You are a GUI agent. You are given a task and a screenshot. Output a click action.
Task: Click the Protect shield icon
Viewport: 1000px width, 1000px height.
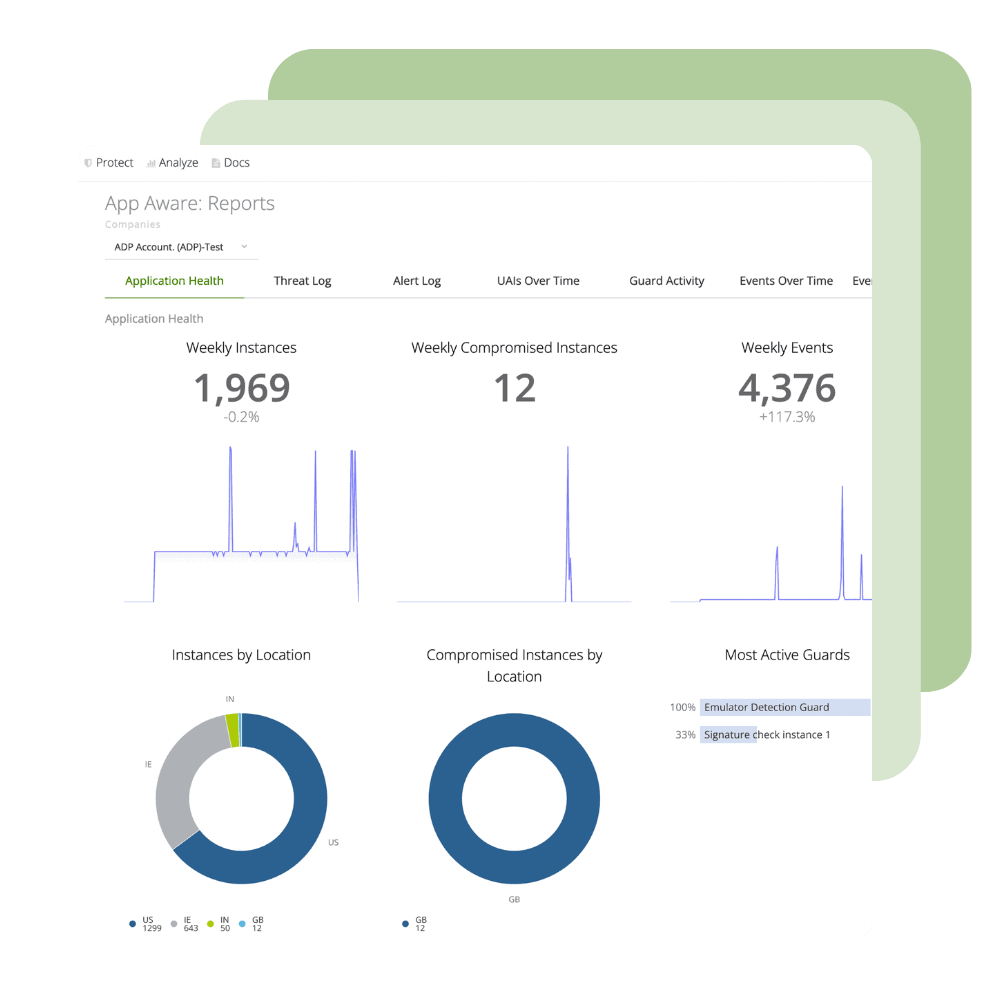[88, 163]
